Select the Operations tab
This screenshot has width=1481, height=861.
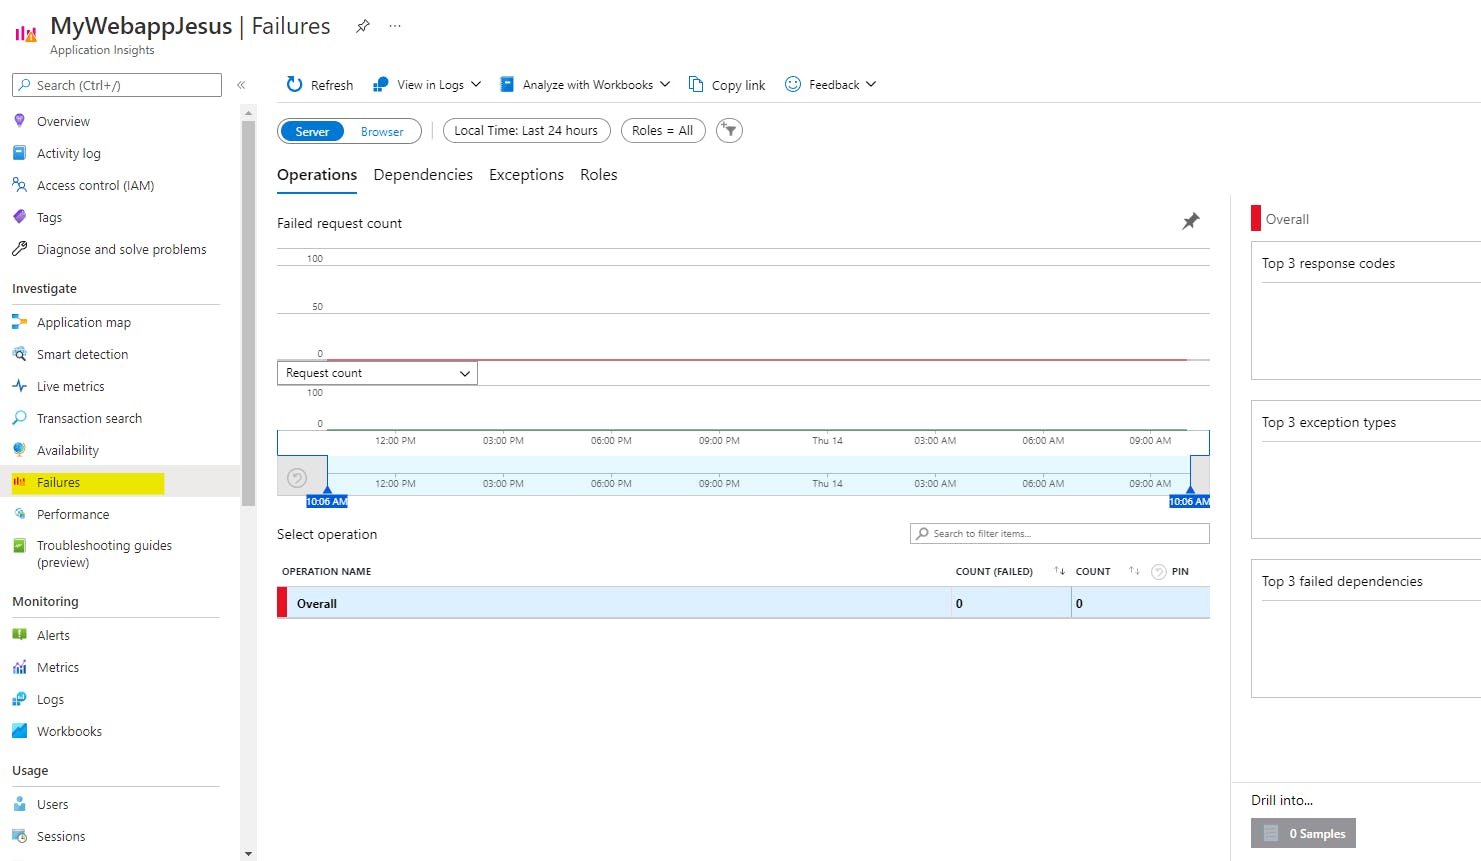317,175
